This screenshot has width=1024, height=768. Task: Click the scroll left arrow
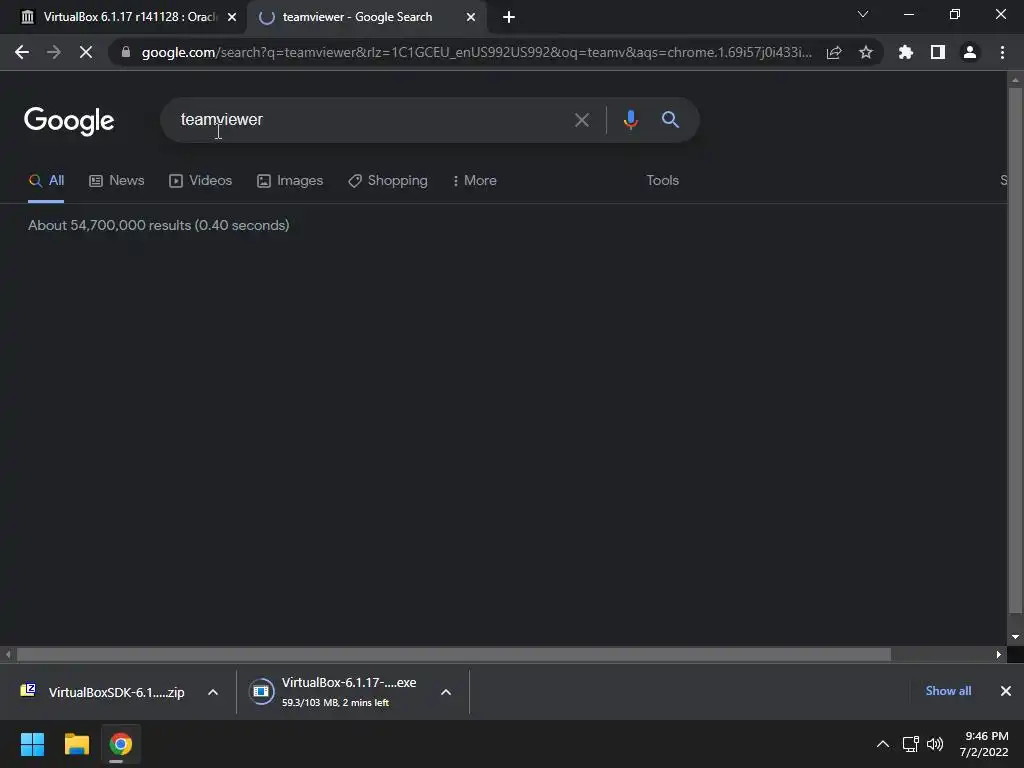[x=8, y=654]
